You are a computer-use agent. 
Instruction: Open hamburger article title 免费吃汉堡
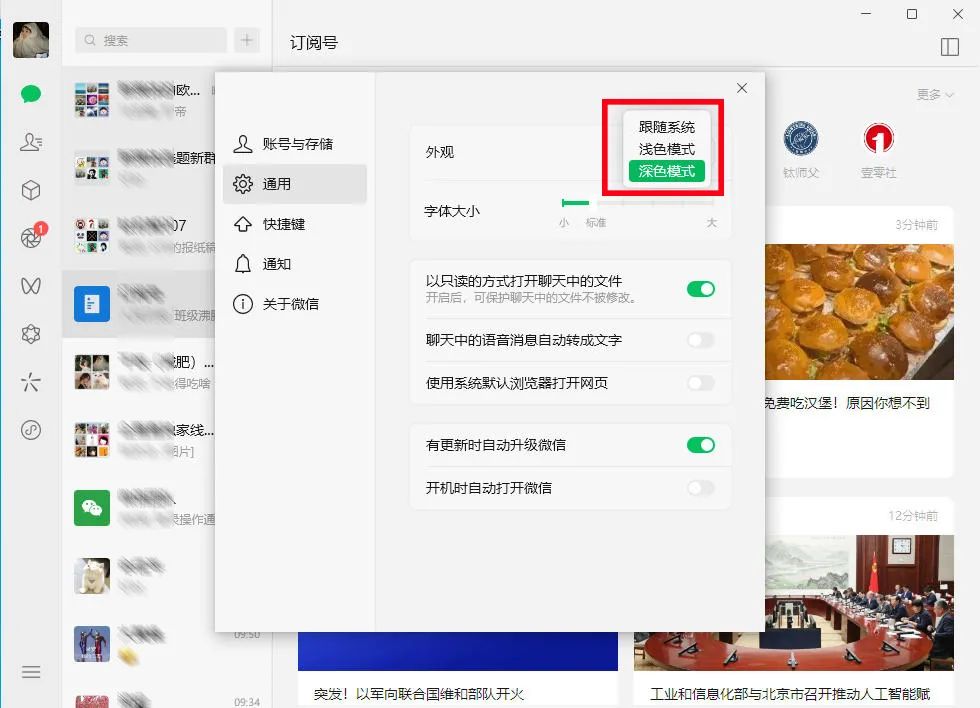pos(848,403)
